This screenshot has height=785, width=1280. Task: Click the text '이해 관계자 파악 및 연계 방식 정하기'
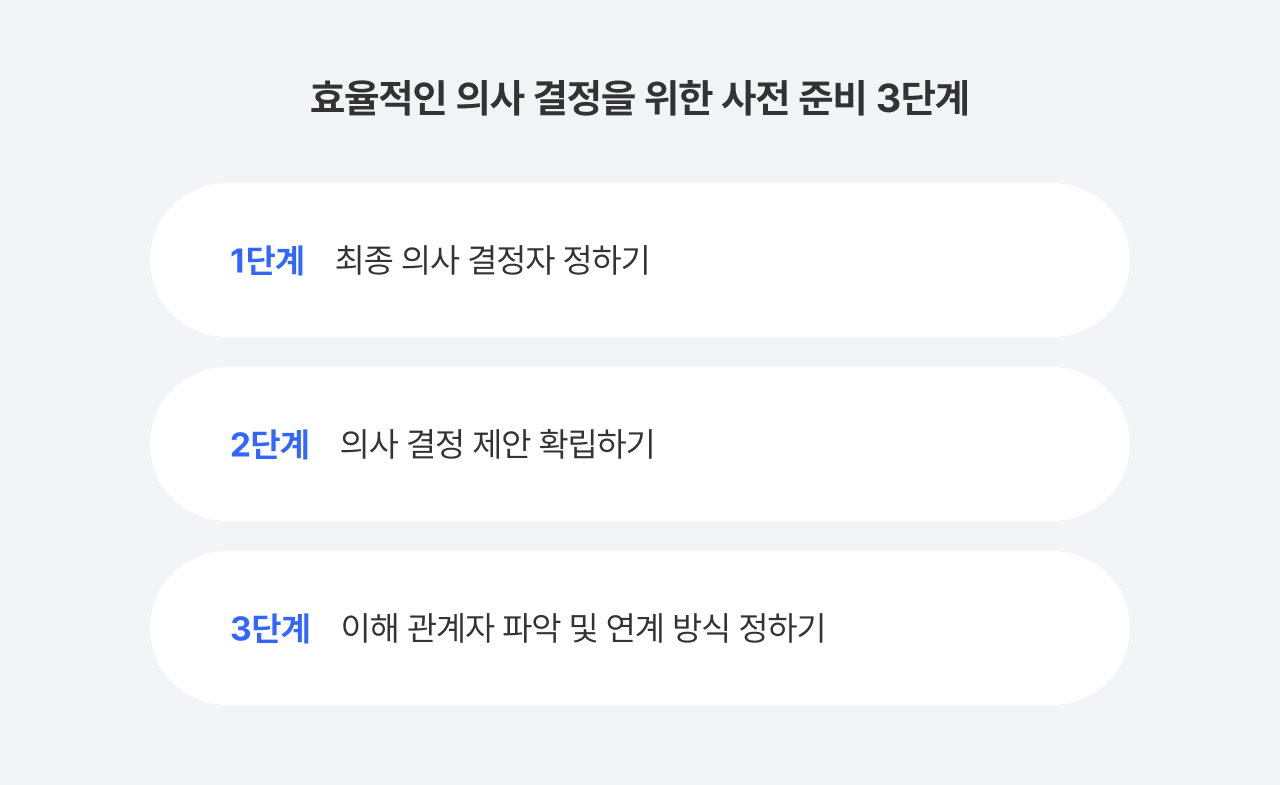(x=583, y=628)
